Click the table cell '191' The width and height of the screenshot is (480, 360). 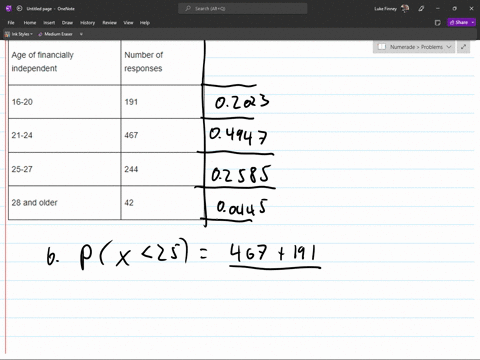162,102
